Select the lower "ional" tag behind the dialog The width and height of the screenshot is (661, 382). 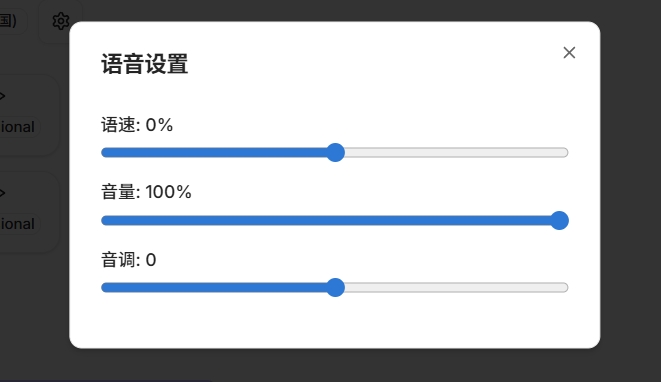(18, 224)
